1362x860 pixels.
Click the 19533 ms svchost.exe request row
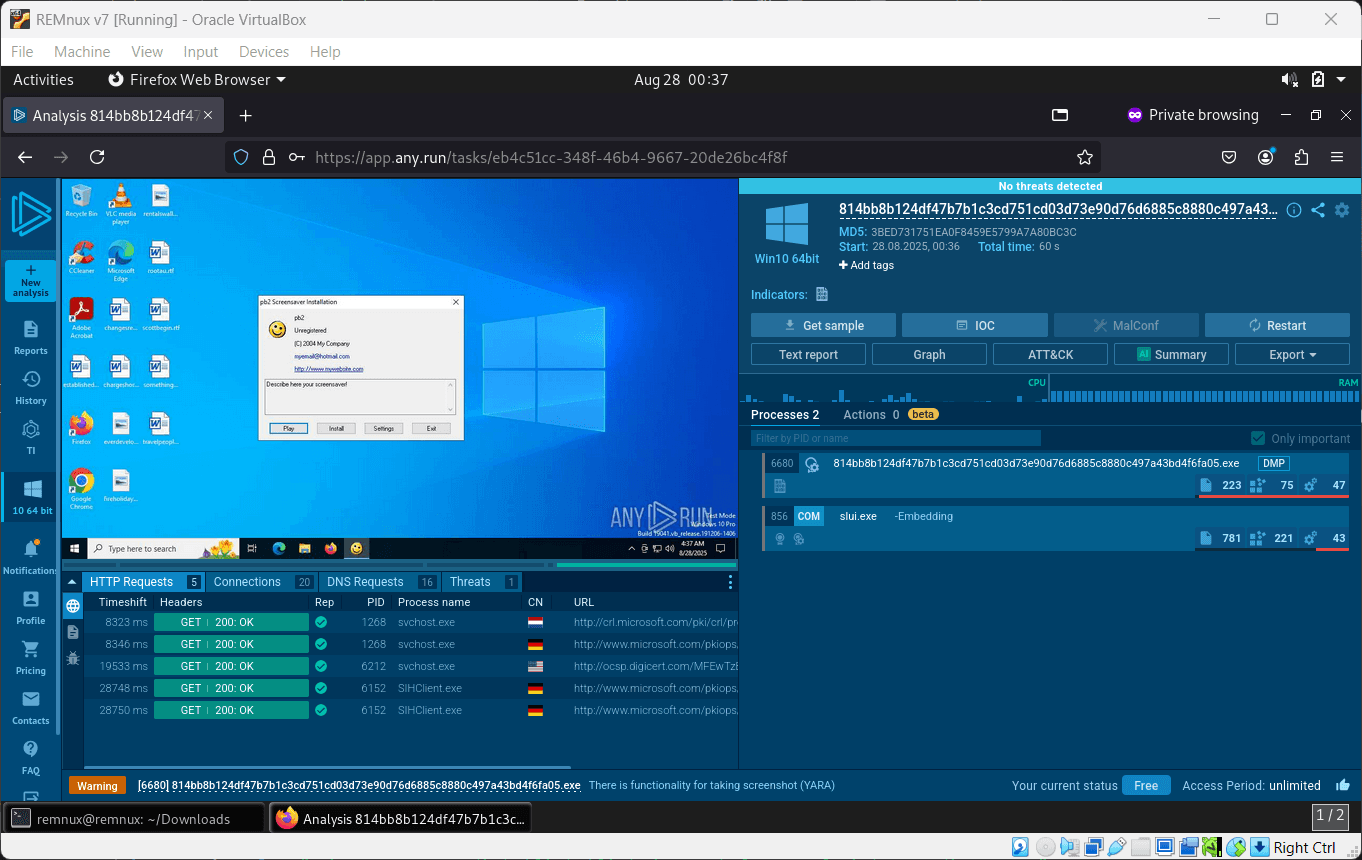pyautogui.click(x=410, y=666)
